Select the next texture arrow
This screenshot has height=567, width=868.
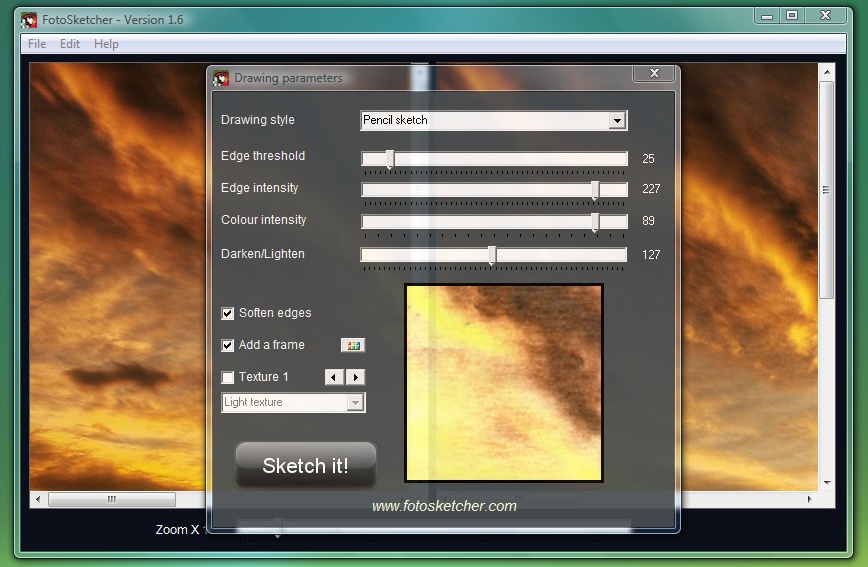pyautogui.click(x=355, y=377)
